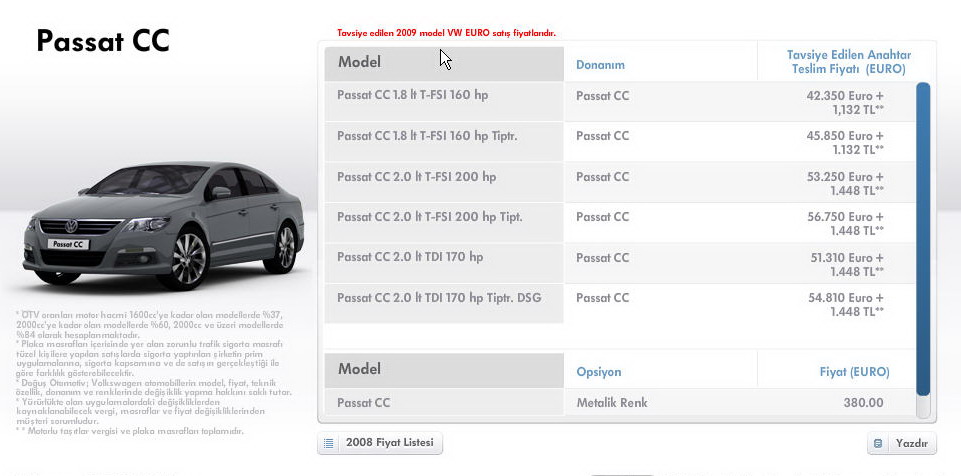The height and width of the screenshot is (476, 961).
Task: Select the 2.0 lt TDI 170 hp Tiptr. DSG row
Action: 440,298
